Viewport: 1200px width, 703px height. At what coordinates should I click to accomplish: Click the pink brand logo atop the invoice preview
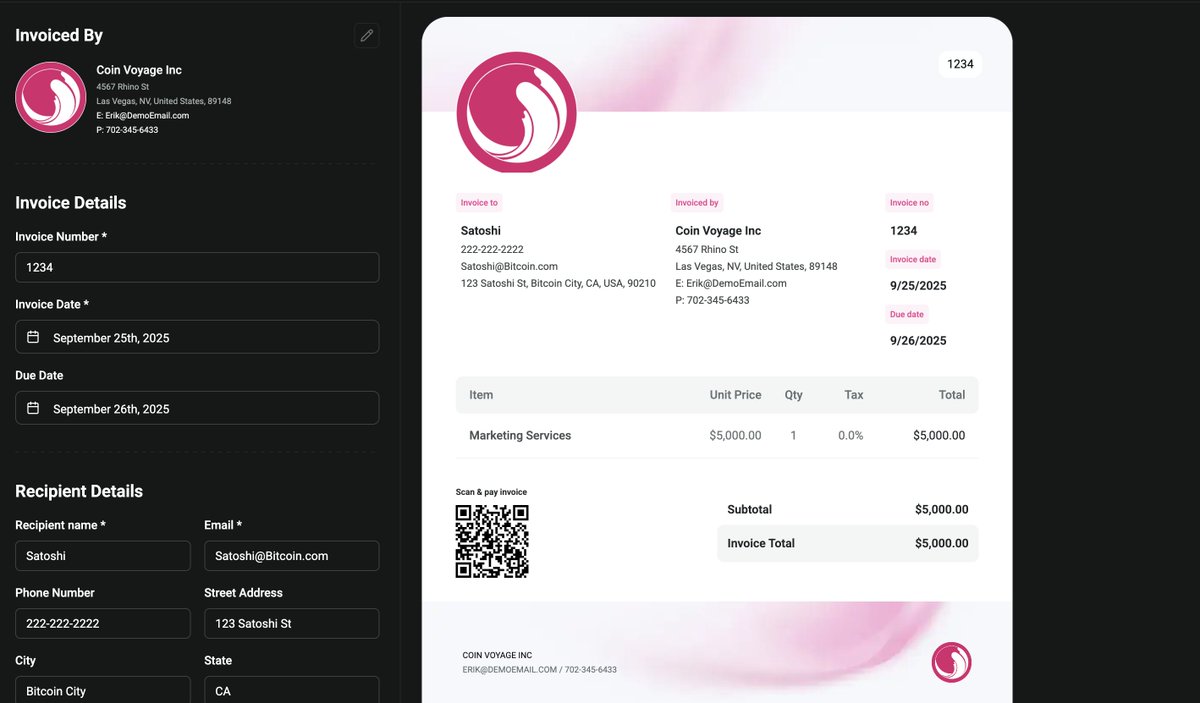[x=516, y=112]
